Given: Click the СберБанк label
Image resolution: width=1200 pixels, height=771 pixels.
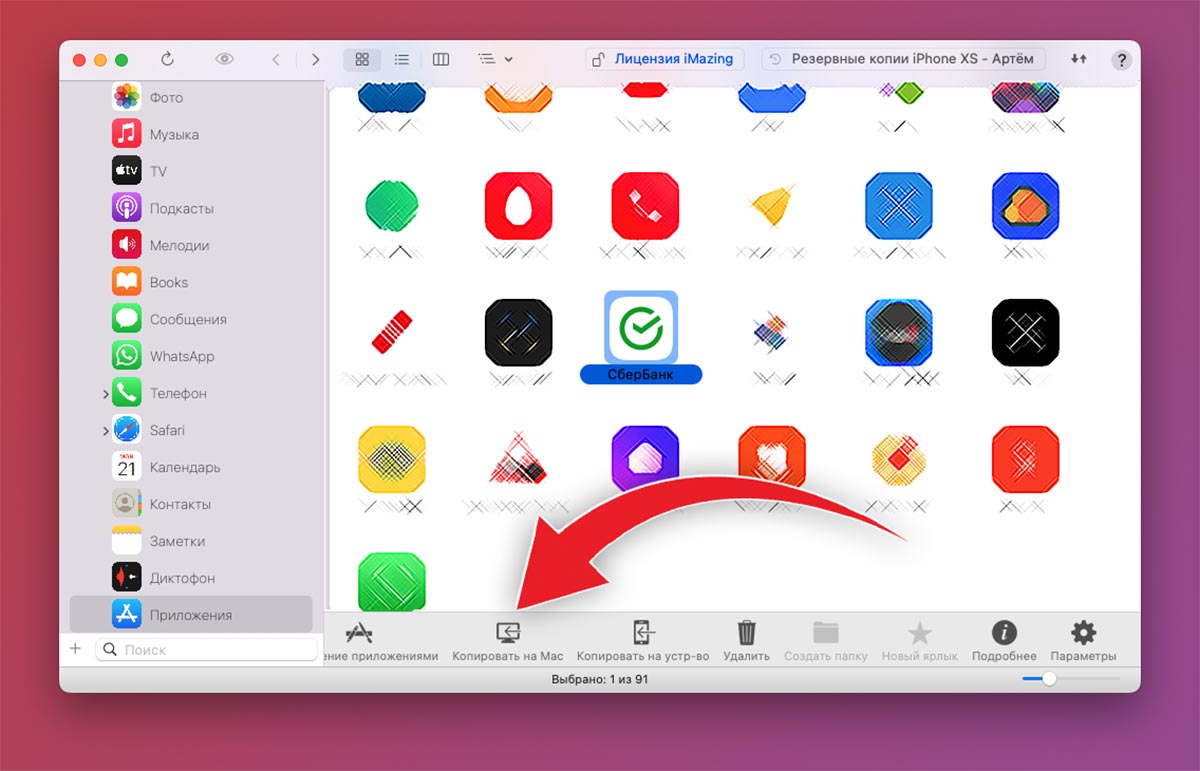Looking at the screenshot, I should tap(641, 374).
